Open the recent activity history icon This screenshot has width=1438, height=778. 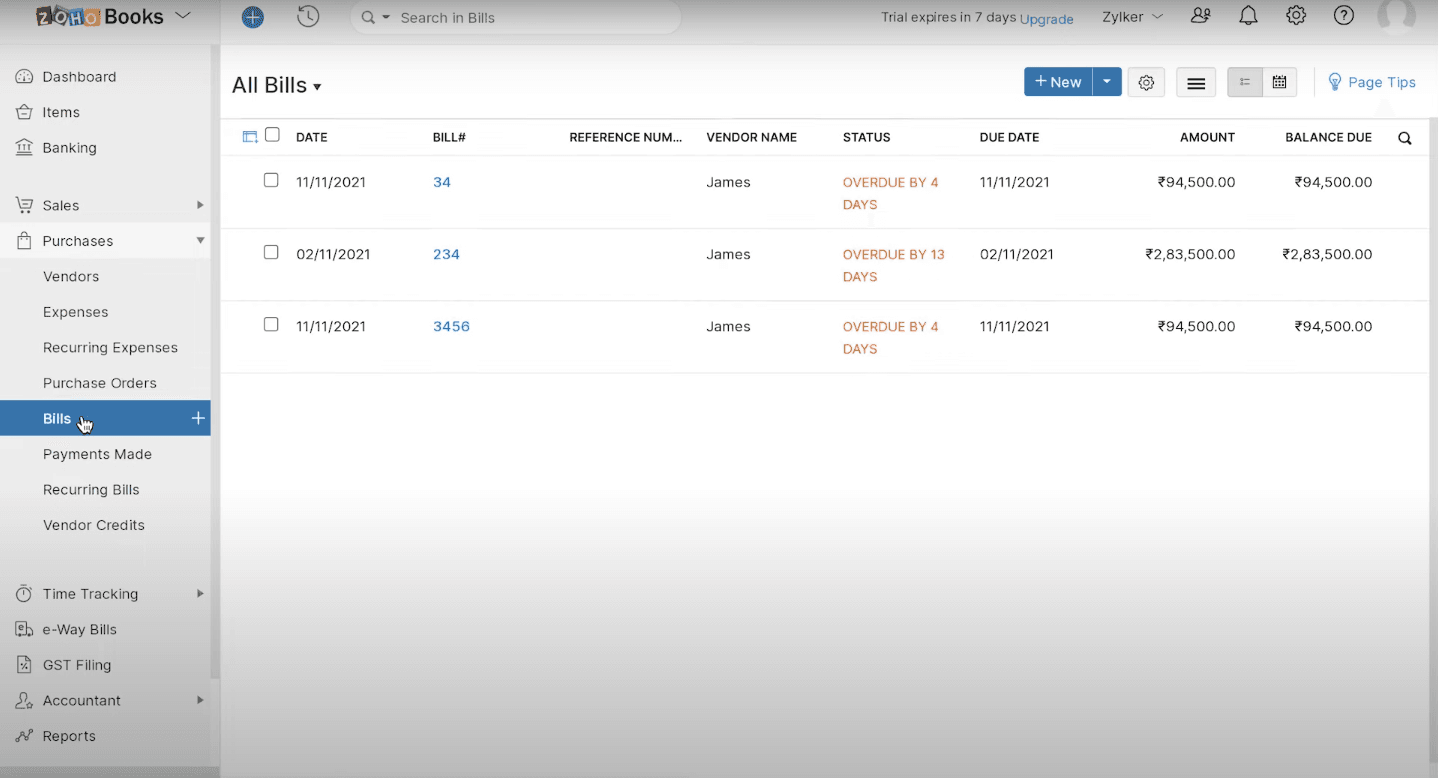point(308,17)
